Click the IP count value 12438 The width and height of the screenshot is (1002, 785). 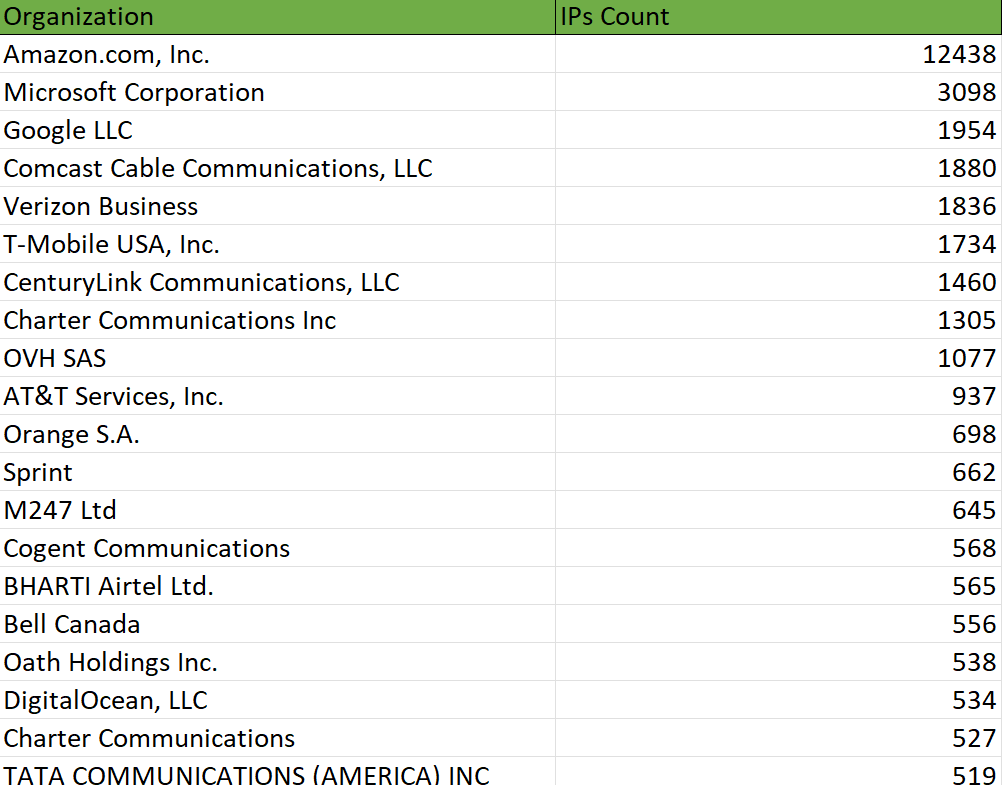coord(959,54)
